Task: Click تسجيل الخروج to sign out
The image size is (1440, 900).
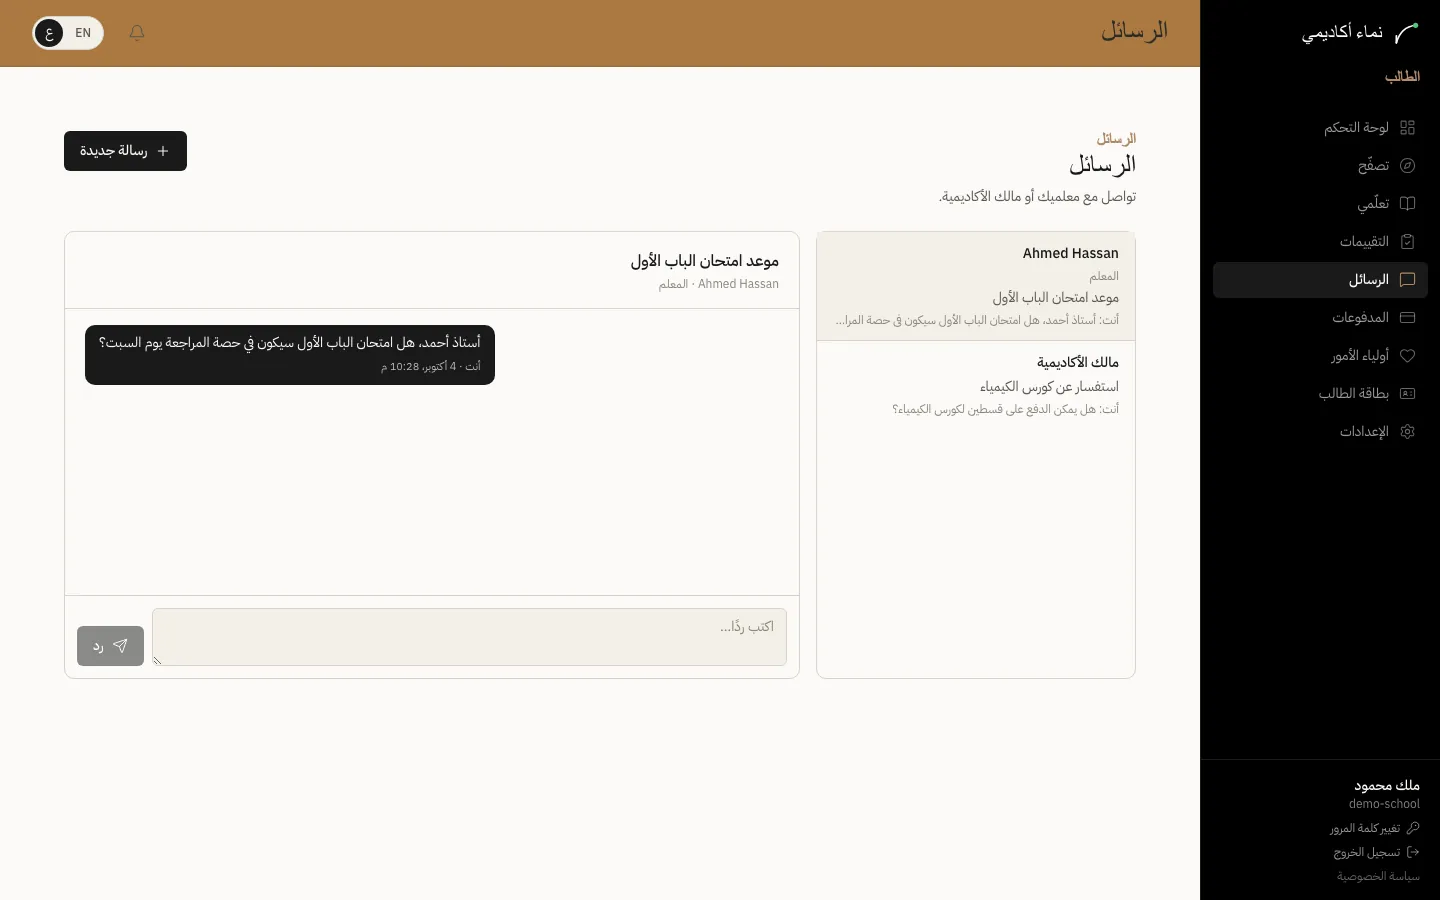Action: [1377, 852]
